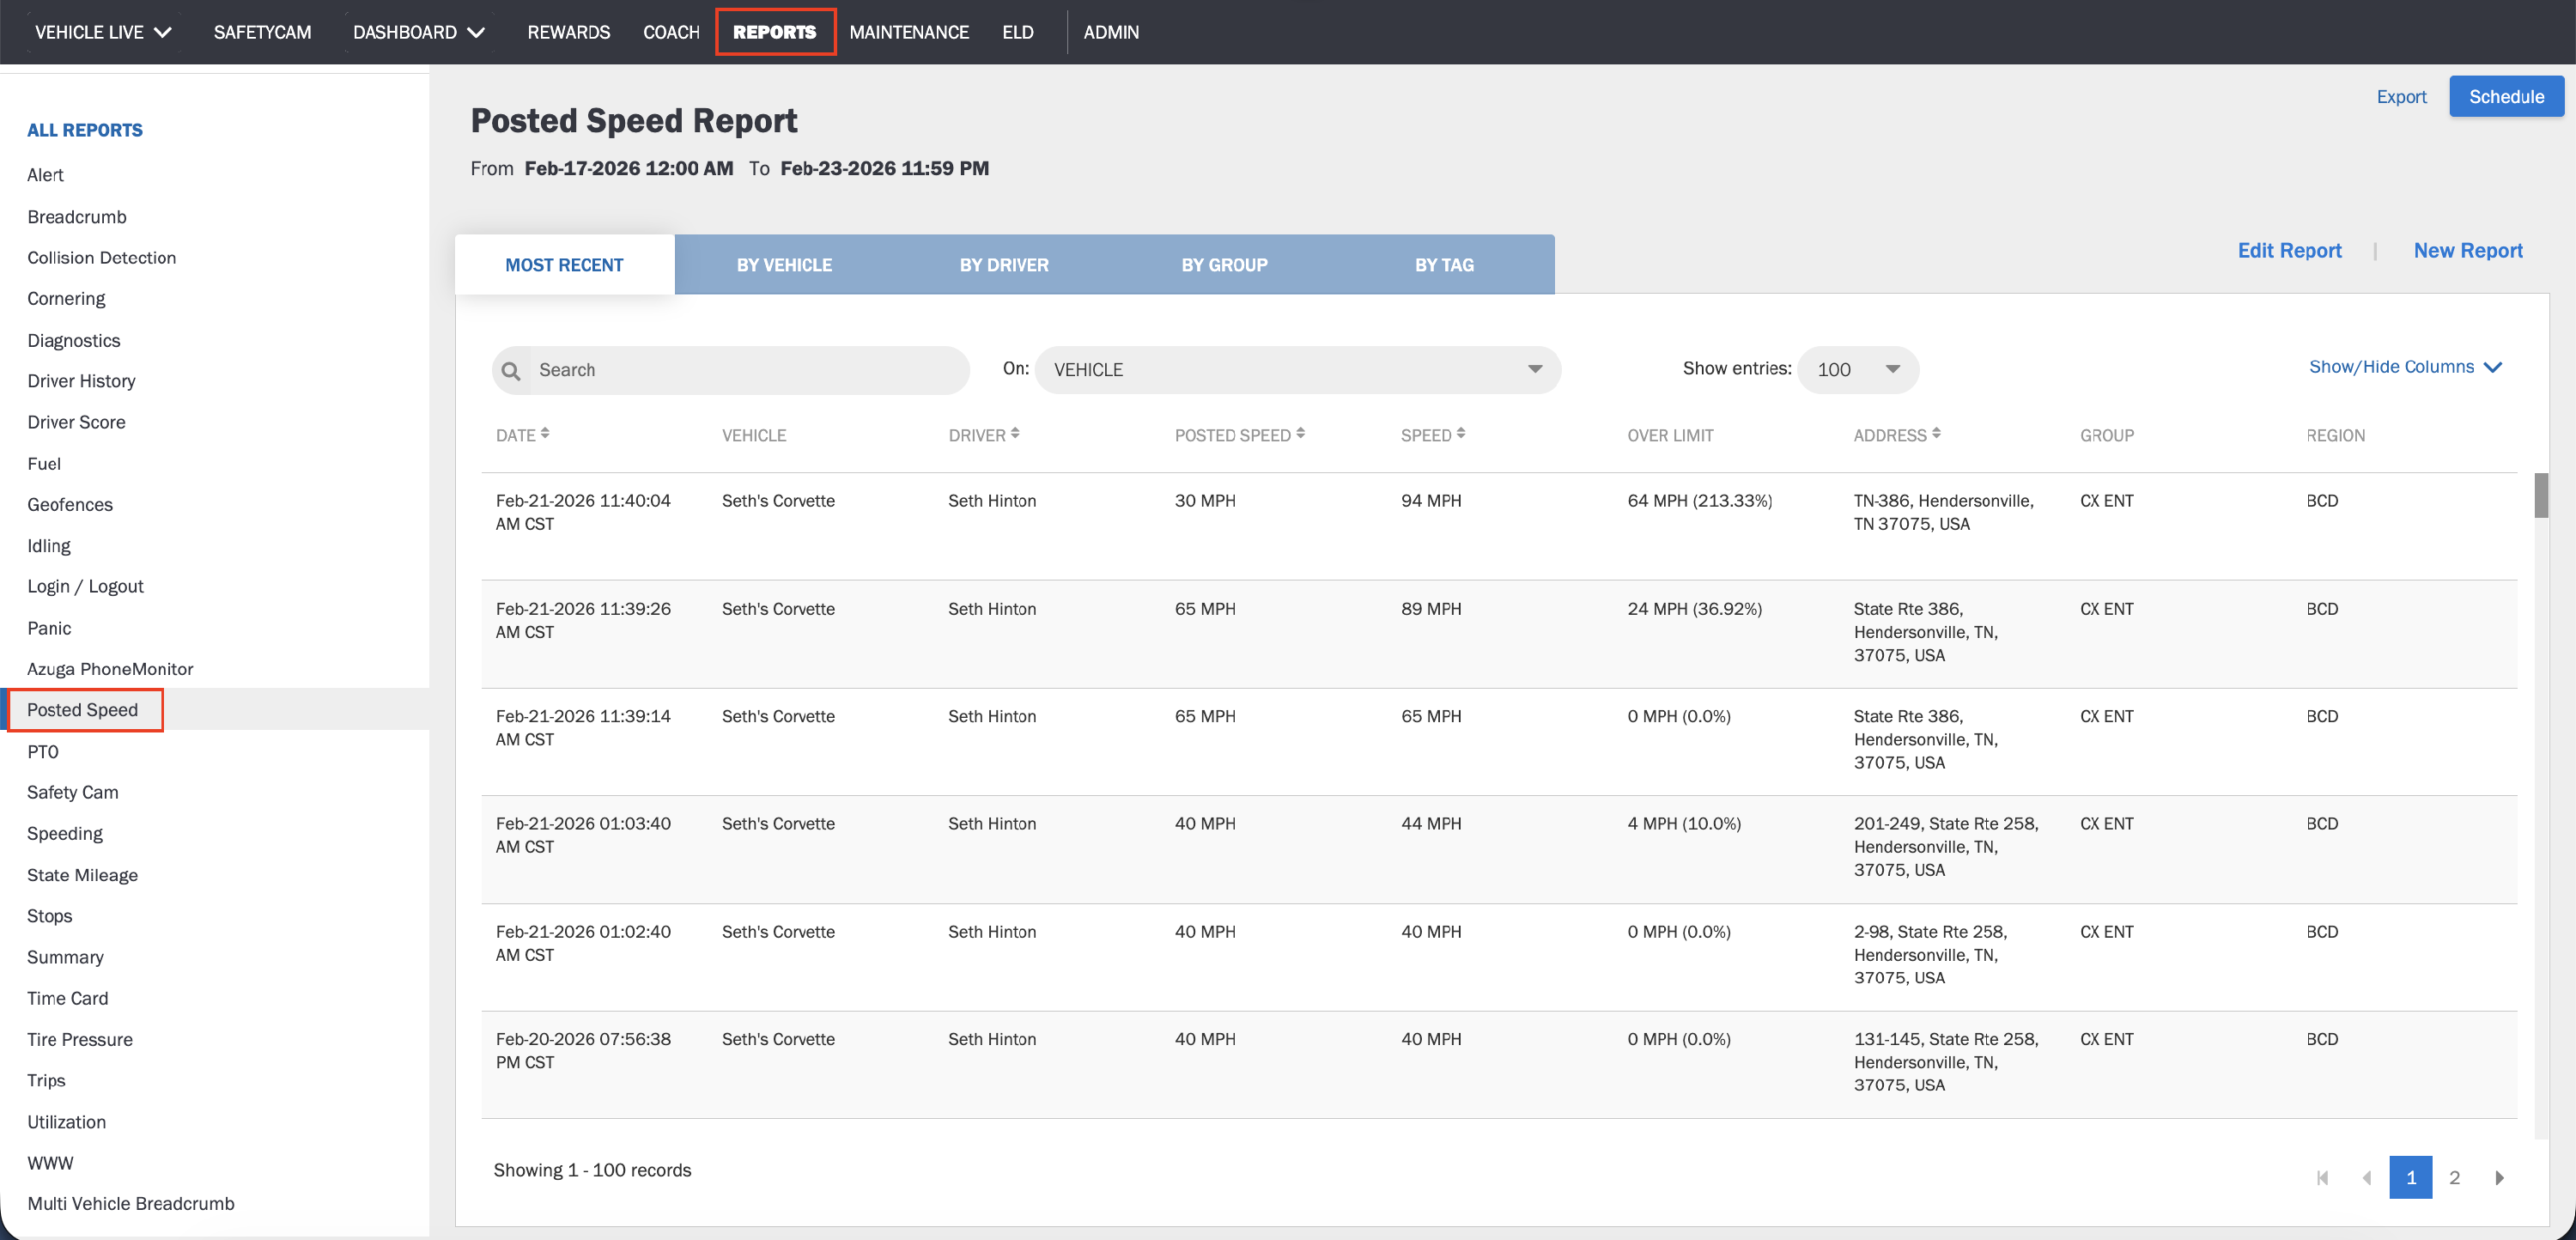
Task: Open the MAINTENANCE menu item
Action: click(x=908, y=32)
